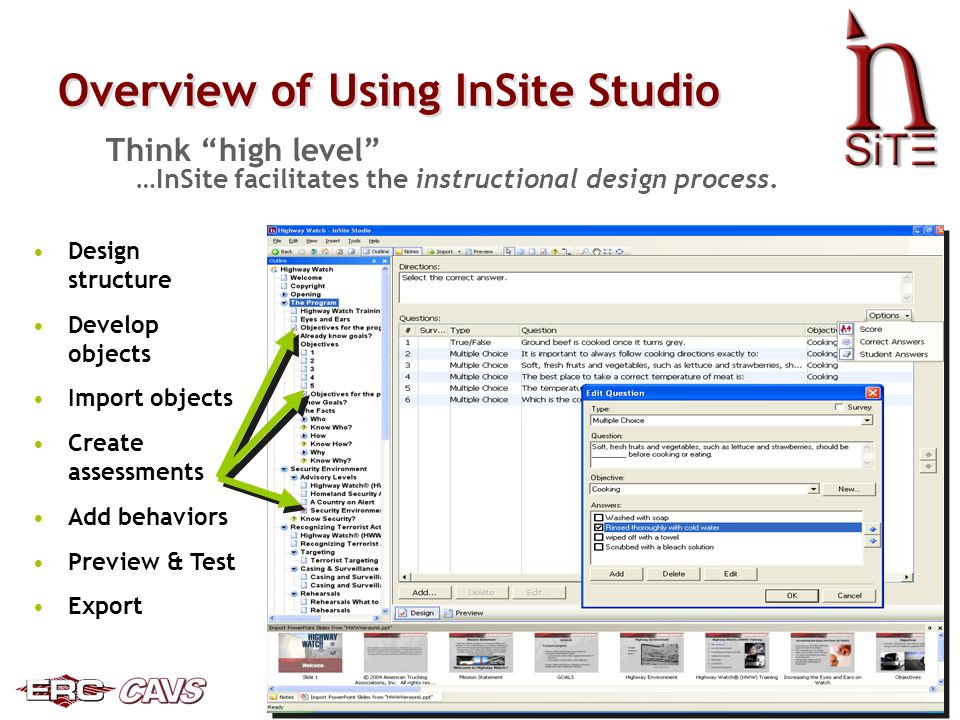This screenshot has height=720, width=960.
Task: Select the hand pan tool
Action: tap(596, 252)
